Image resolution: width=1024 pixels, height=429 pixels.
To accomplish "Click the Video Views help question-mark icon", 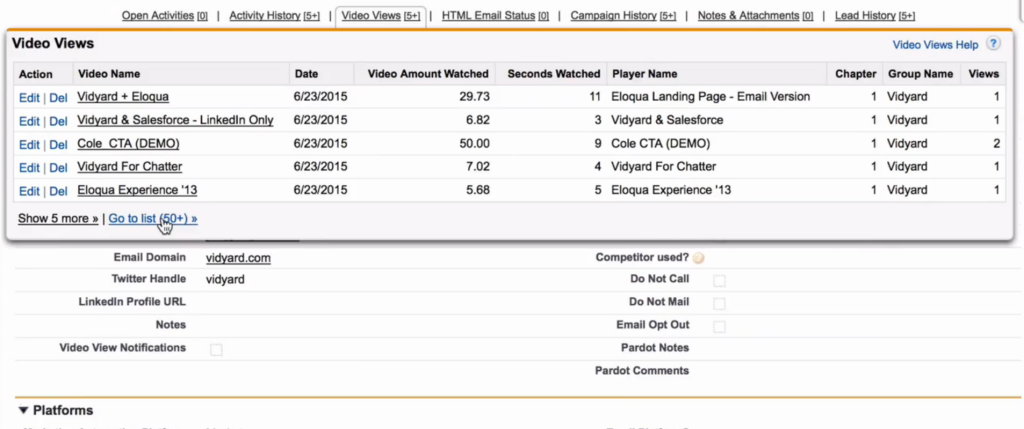I will 993,44.
